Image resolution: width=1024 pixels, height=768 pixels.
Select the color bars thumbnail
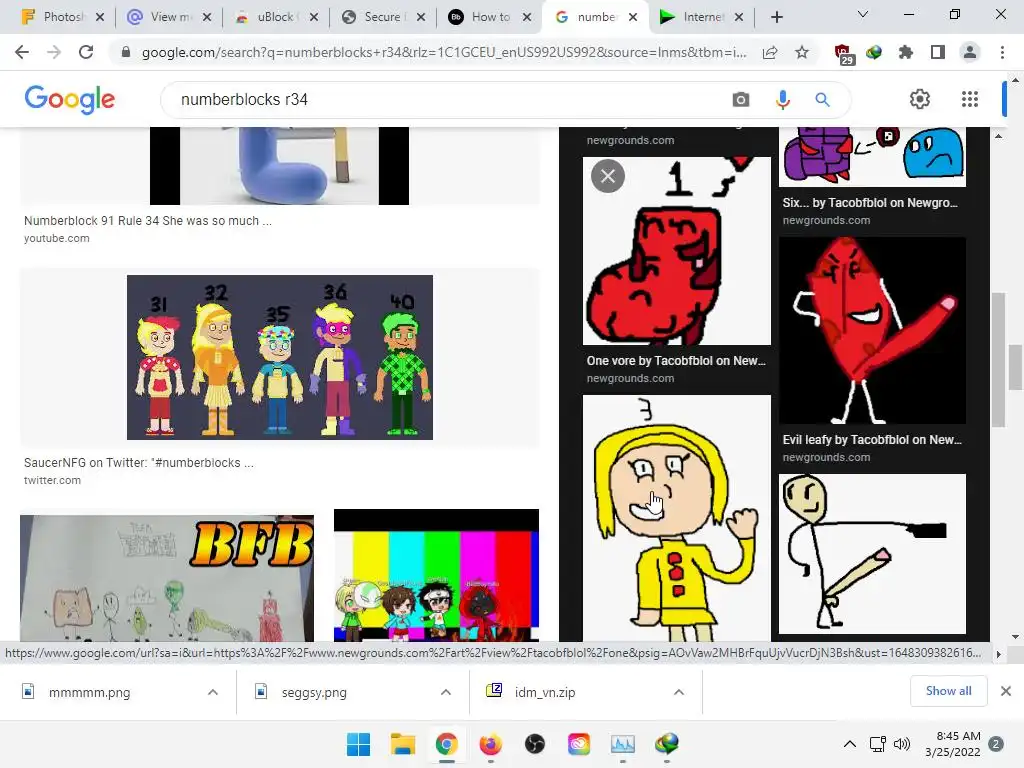(x=436, y=575)
